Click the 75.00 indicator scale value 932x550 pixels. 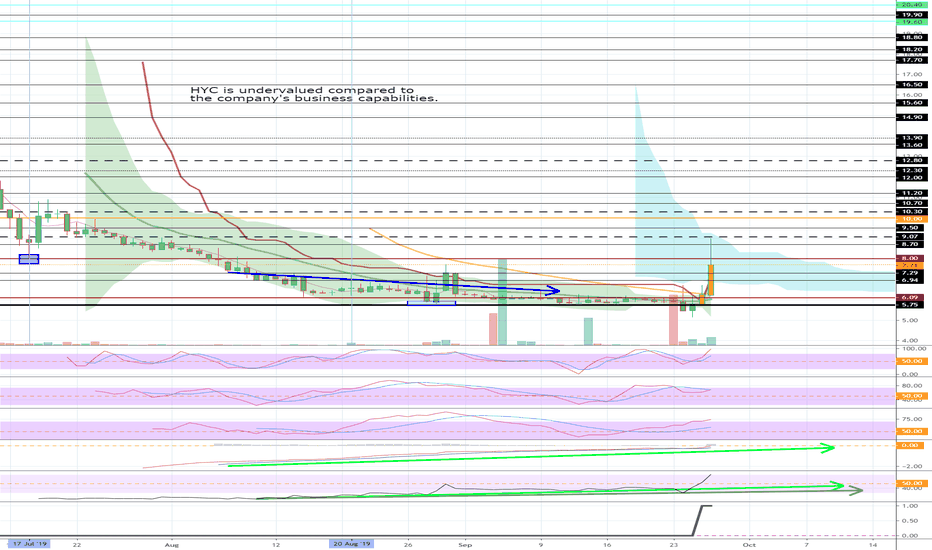tap(912, 419)
